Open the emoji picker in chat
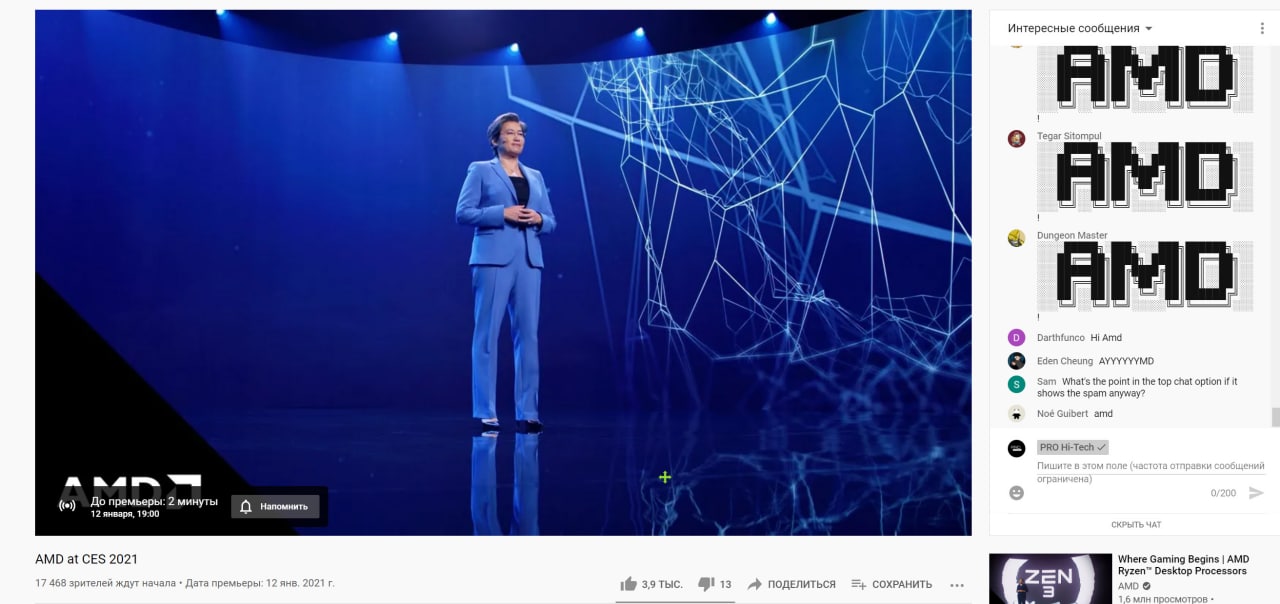1280x604 pixels. (x=1016, y=493)
